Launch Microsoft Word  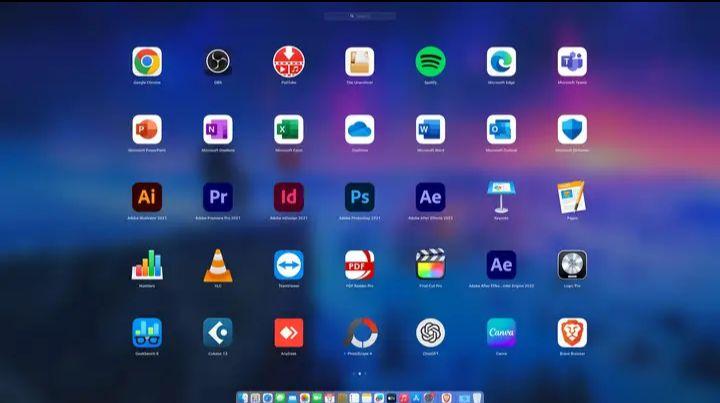[x=430, y=129]
